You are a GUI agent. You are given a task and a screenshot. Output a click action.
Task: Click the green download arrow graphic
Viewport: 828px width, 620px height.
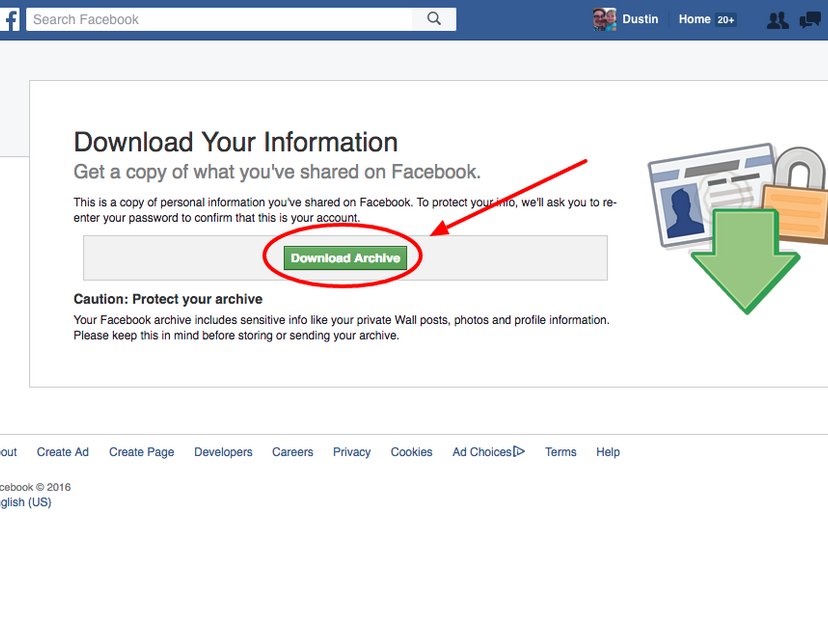[745, 263]
